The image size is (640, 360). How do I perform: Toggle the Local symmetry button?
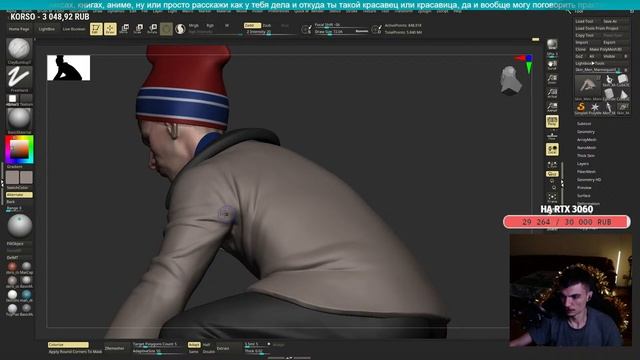tap(552, 149)
